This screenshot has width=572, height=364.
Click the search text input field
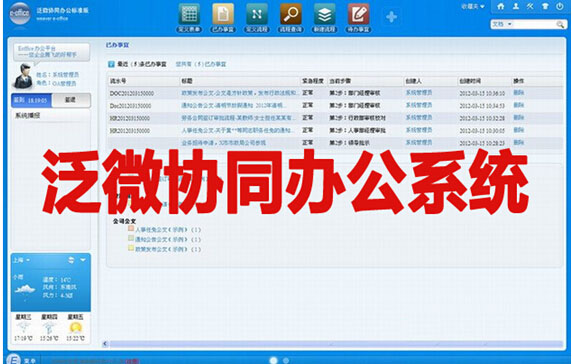point(534,24)
